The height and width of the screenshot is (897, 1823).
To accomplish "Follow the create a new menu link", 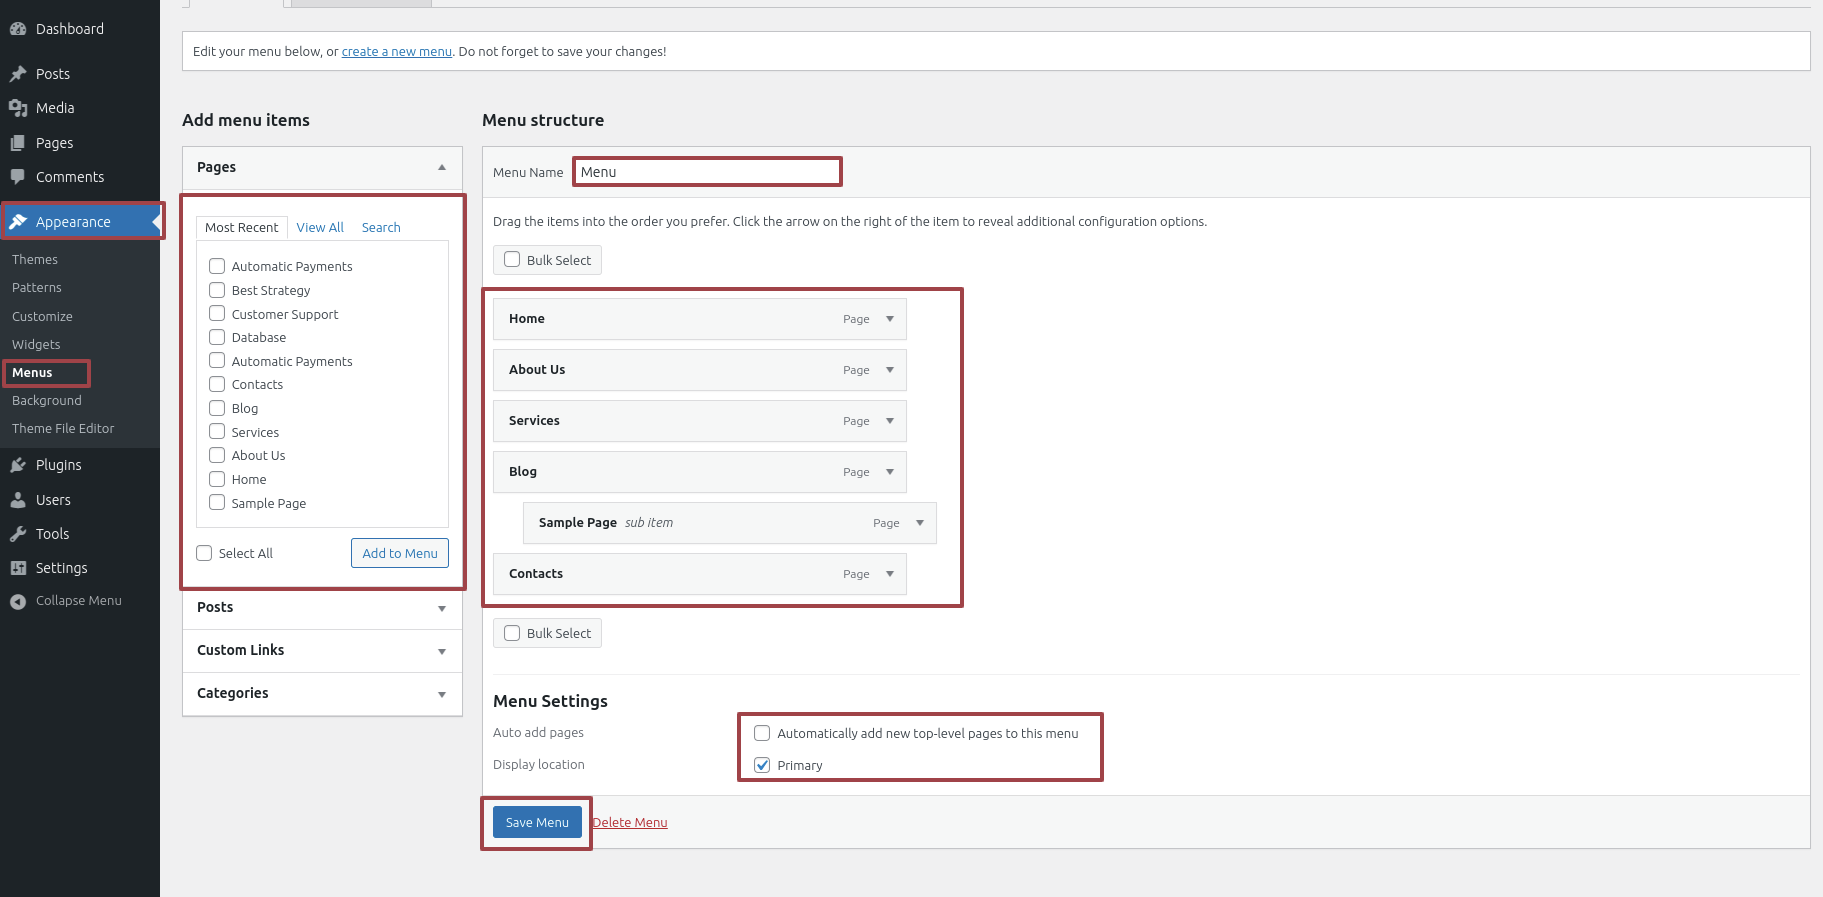I will coord(397,52).
